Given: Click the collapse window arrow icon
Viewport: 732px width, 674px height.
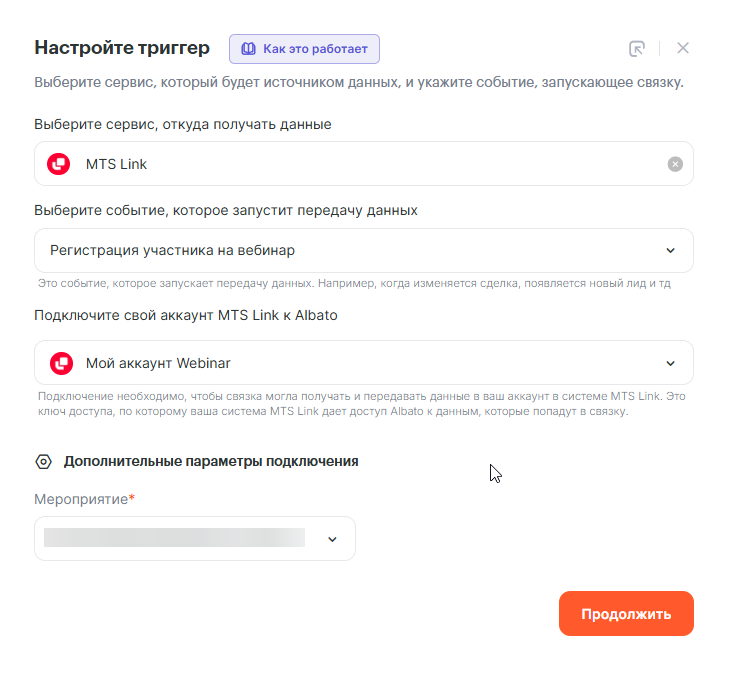Looking at the screenshot, I should point(637,48).
